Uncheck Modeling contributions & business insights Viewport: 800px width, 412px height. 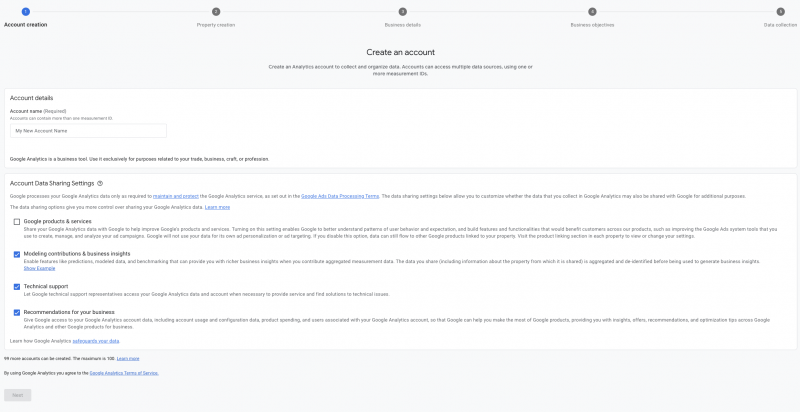point(17,254)
